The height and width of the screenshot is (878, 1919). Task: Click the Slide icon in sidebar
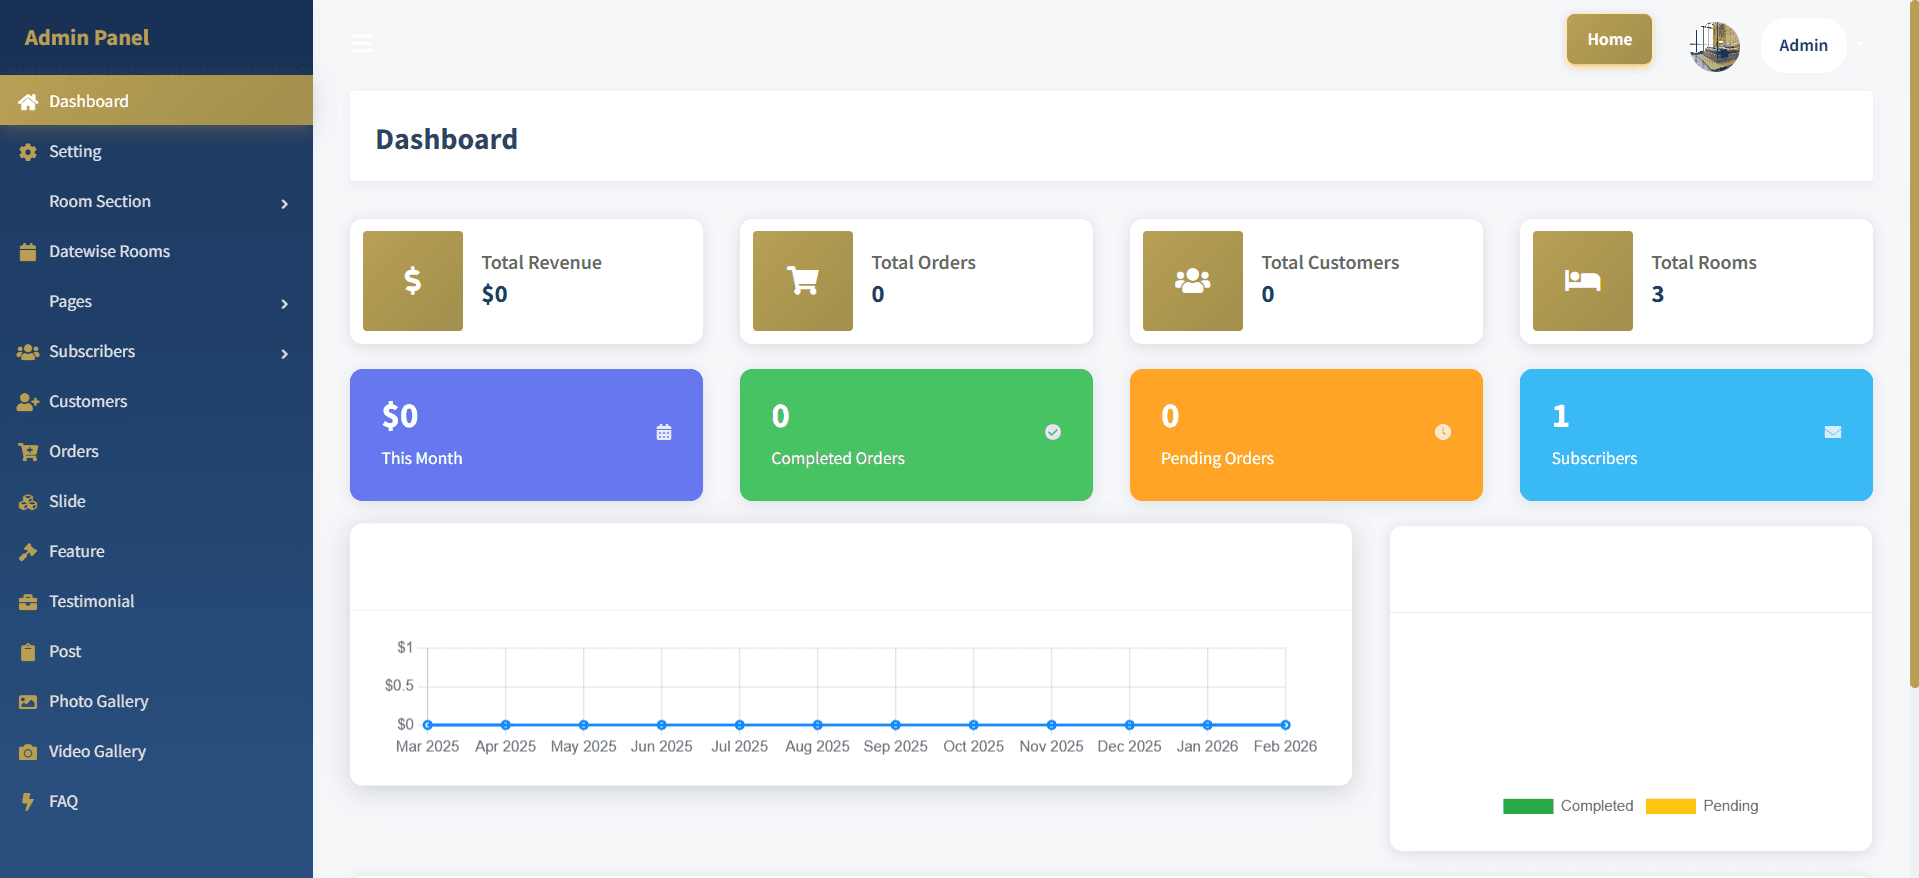pos(28,502)
